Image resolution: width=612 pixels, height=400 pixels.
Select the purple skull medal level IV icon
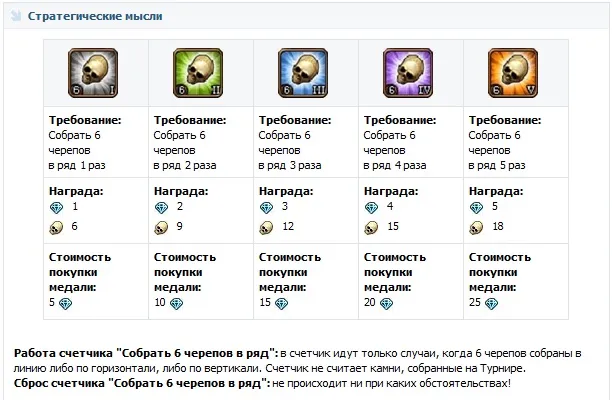tap(408, 72)
